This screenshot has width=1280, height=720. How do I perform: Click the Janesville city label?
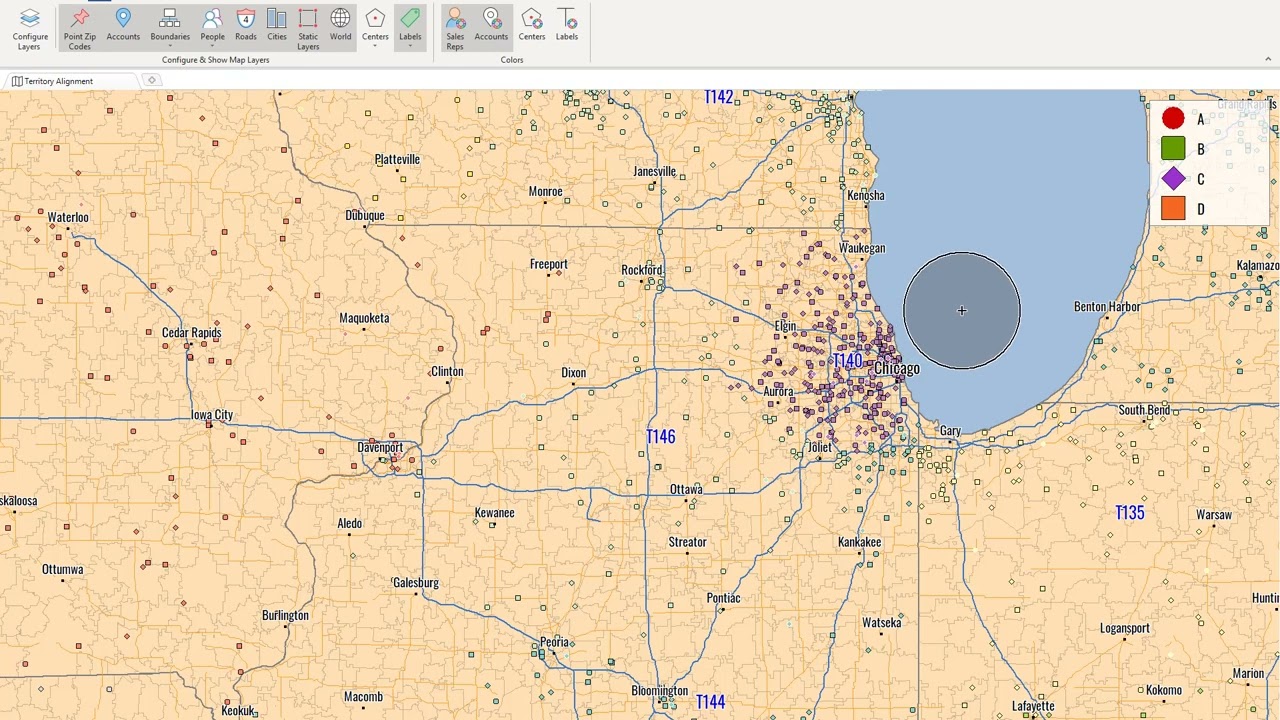[x=654, y=171]
